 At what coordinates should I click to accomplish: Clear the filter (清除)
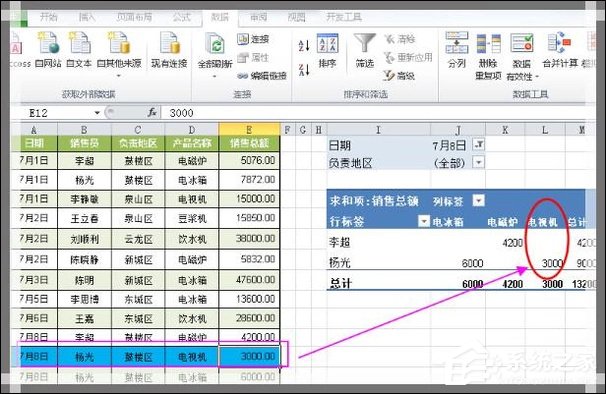coord(400,39)
